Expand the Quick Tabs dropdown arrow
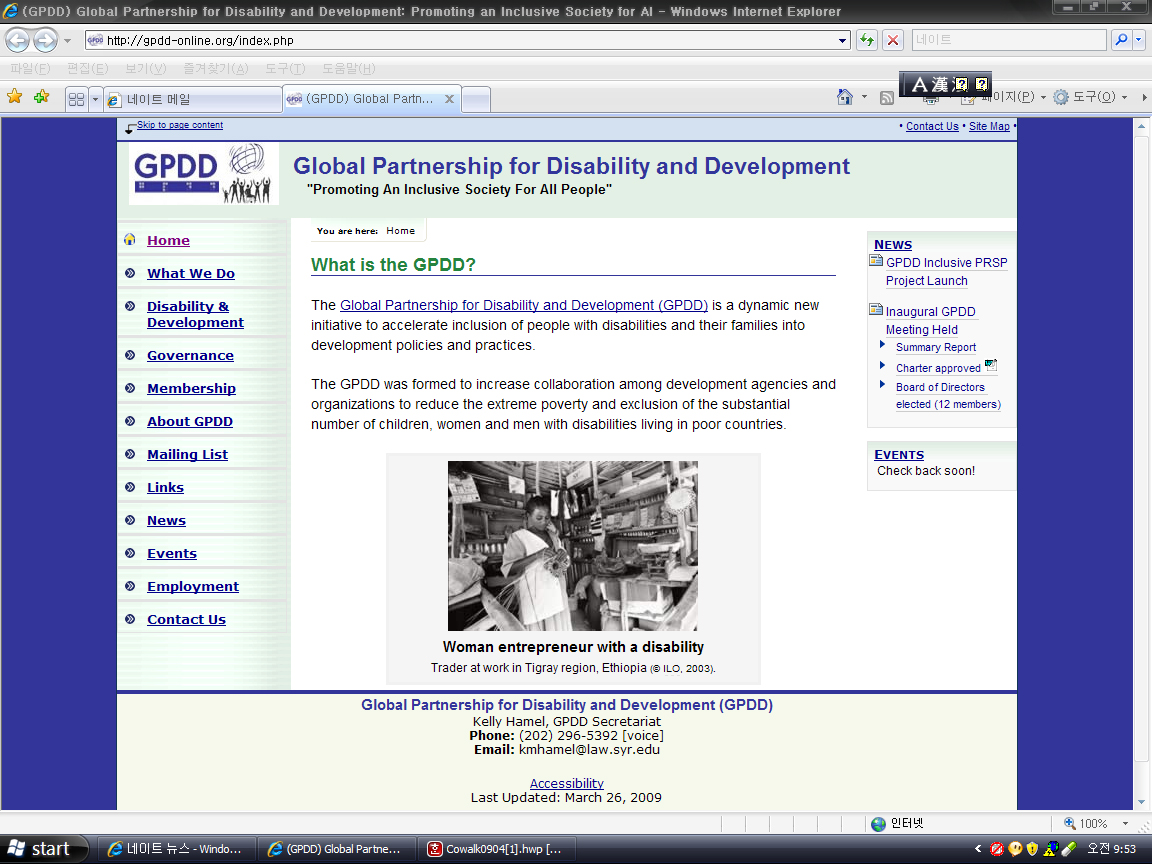Screen dimensions: 1152x864 95,99
